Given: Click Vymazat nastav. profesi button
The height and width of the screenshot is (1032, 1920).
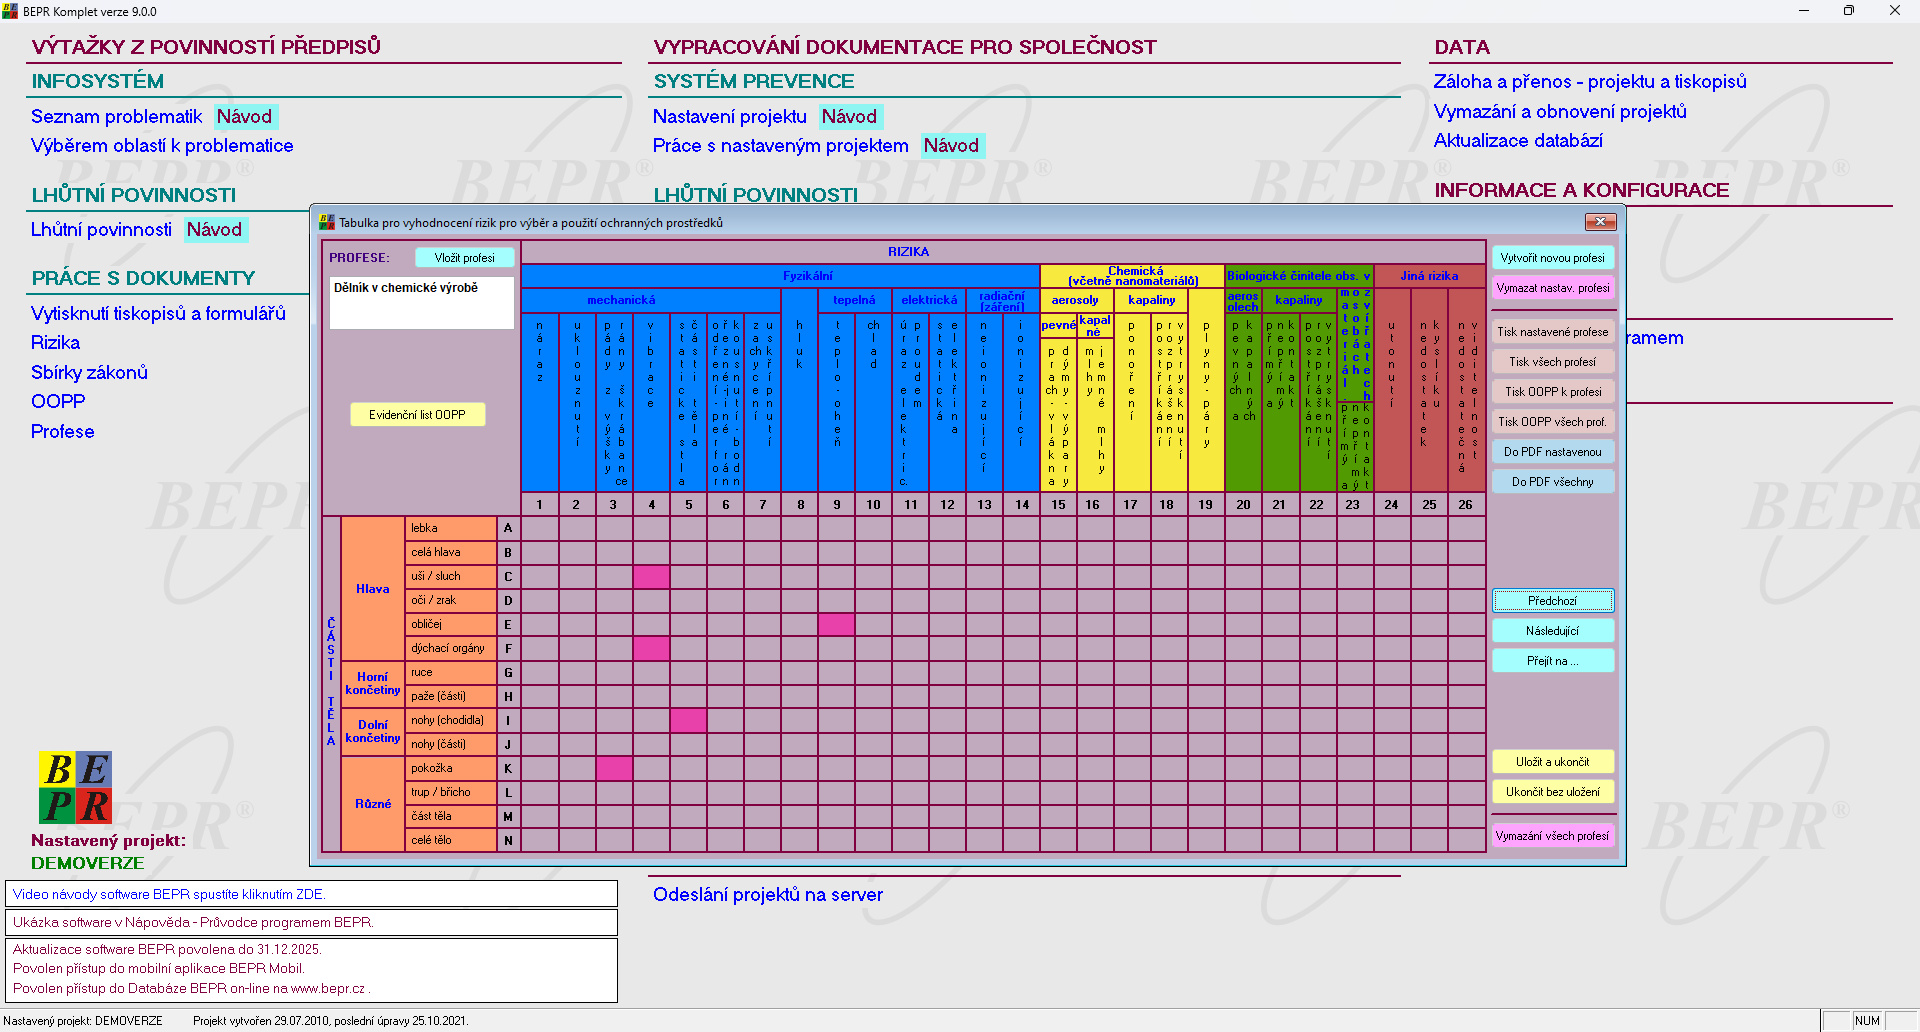Looking at the screenshot, I should point(1553,288).
